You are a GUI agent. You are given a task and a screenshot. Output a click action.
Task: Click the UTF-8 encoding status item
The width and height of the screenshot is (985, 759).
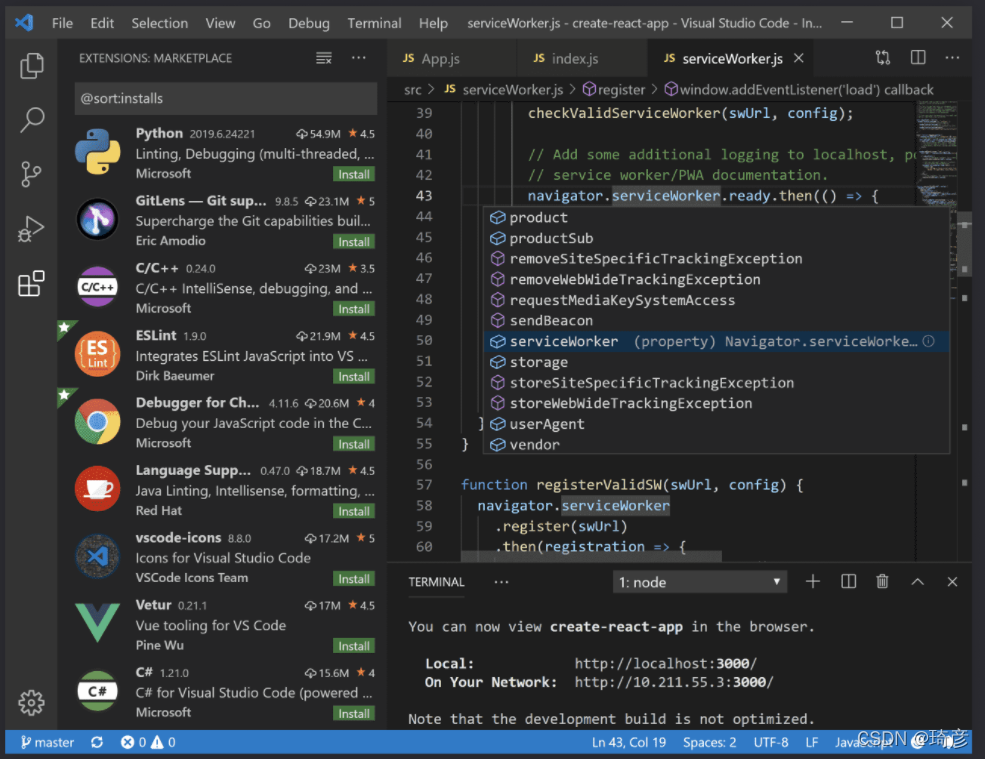771,742
